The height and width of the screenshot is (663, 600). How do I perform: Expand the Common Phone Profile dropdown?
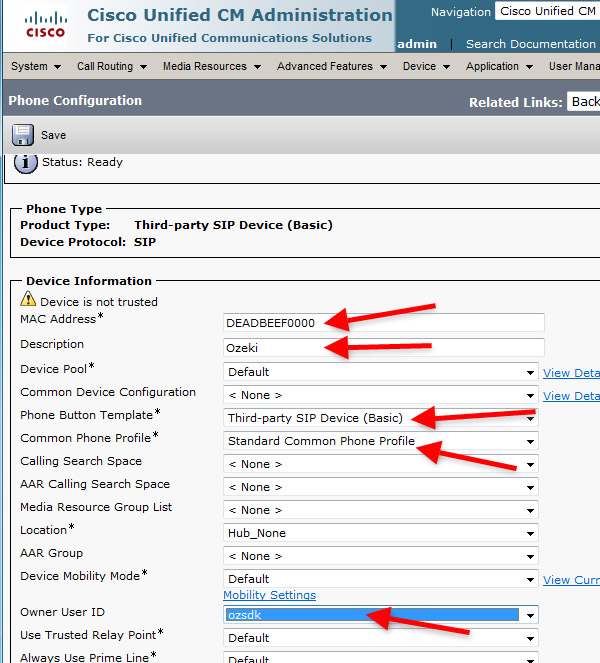coord(381,441)
